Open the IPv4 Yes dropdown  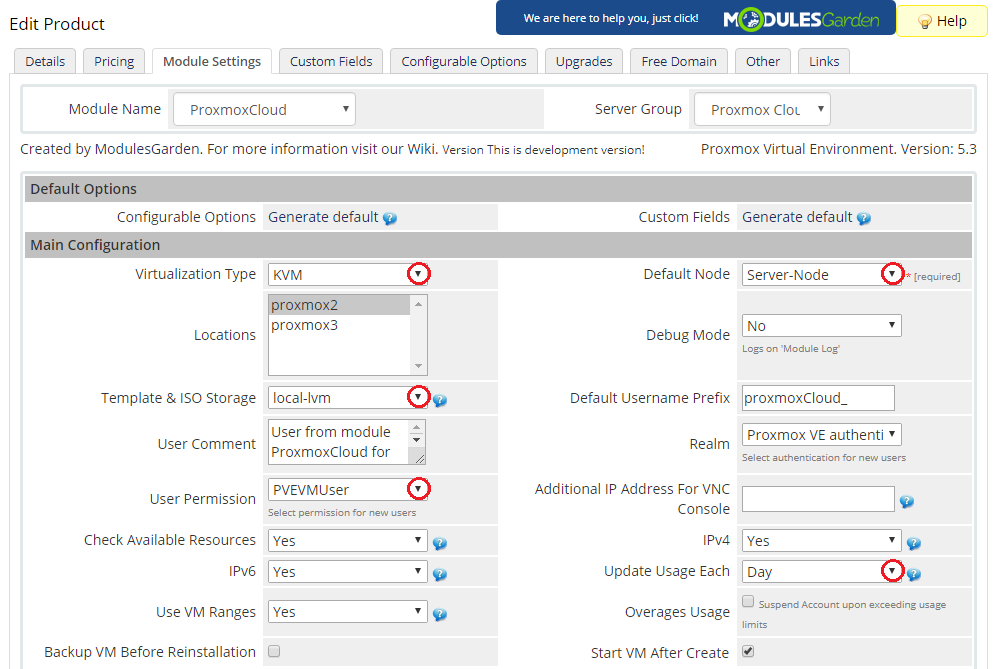(822, 540)
